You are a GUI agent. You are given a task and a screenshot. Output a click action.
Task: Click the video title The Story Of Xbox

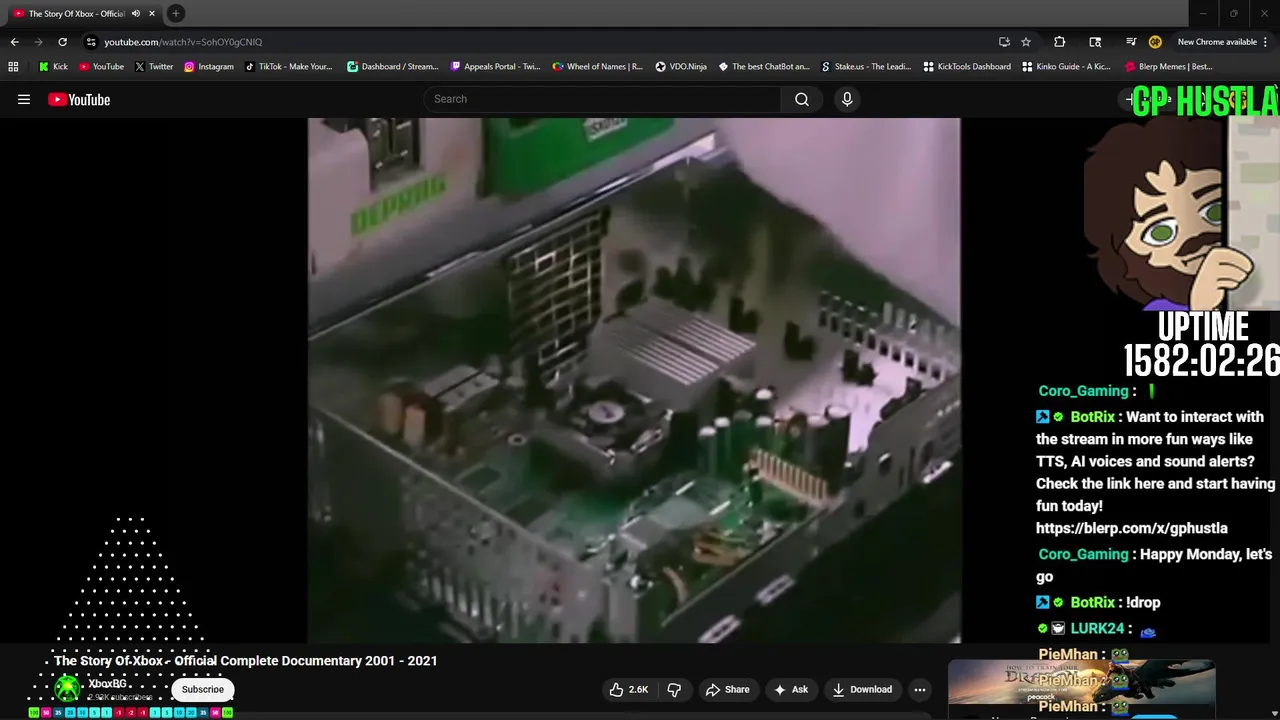[246, 661]
